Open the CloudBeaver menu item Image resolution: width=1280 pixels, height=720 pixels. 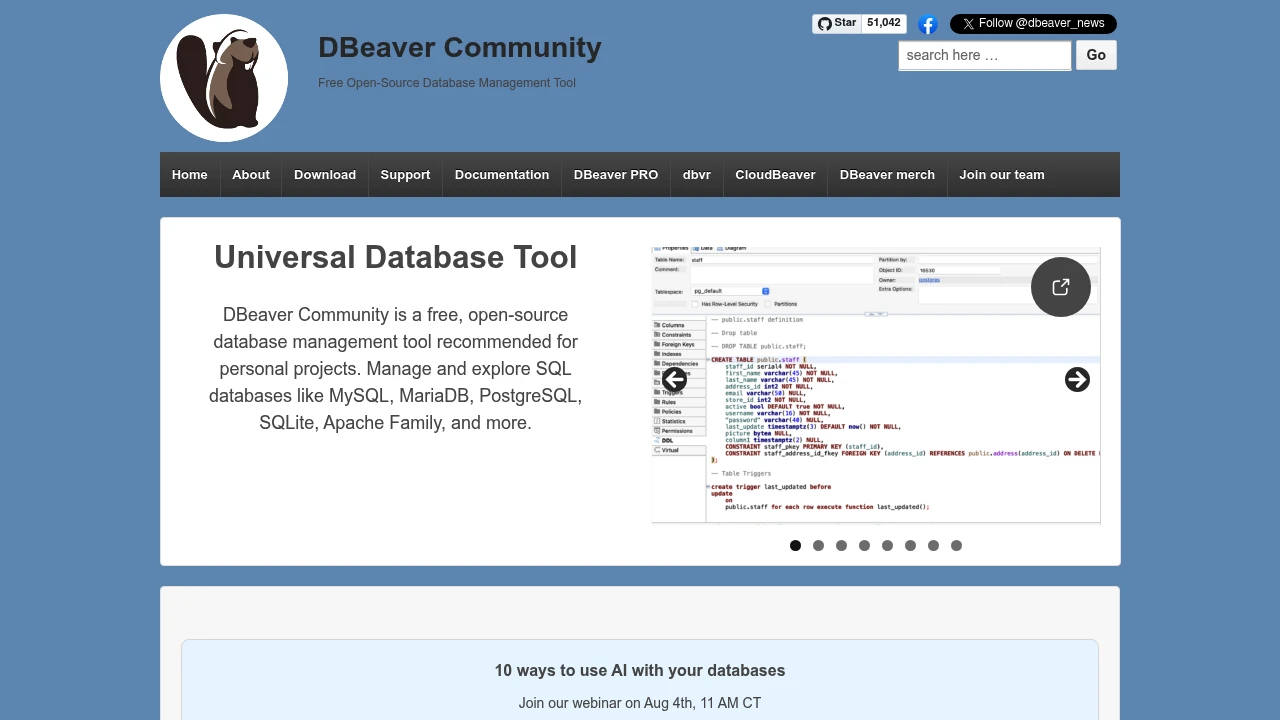[775, 175]
